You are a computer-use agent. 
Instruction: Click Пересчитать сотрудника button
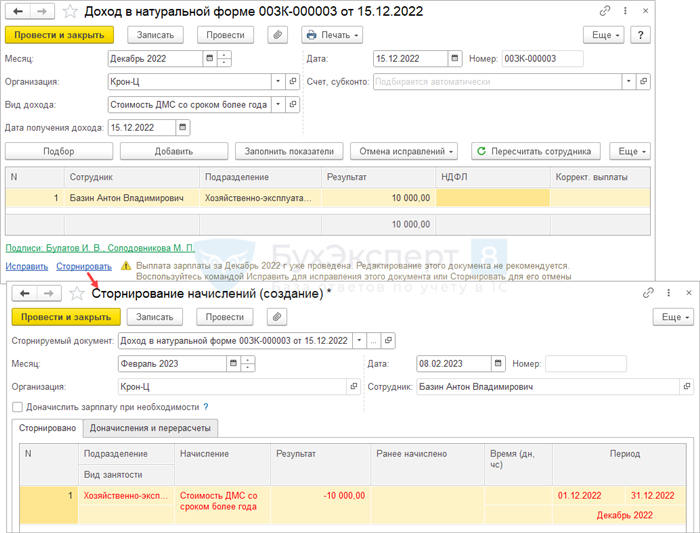536,151
